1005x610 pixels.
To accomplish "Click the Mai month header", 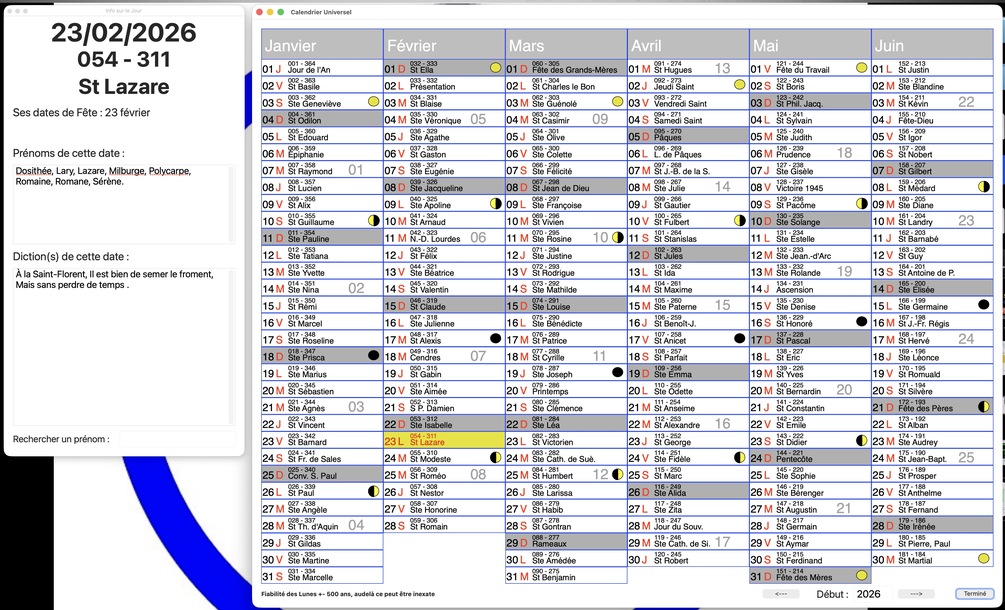I will (x=810, y=44).
